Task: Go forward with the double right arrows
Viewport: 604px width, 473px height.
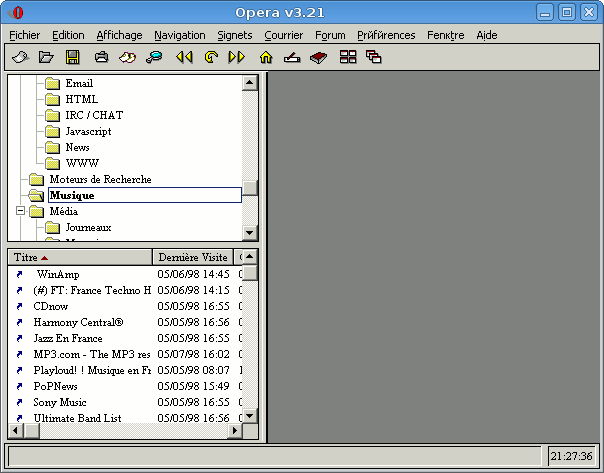Action: click(237, 57)
